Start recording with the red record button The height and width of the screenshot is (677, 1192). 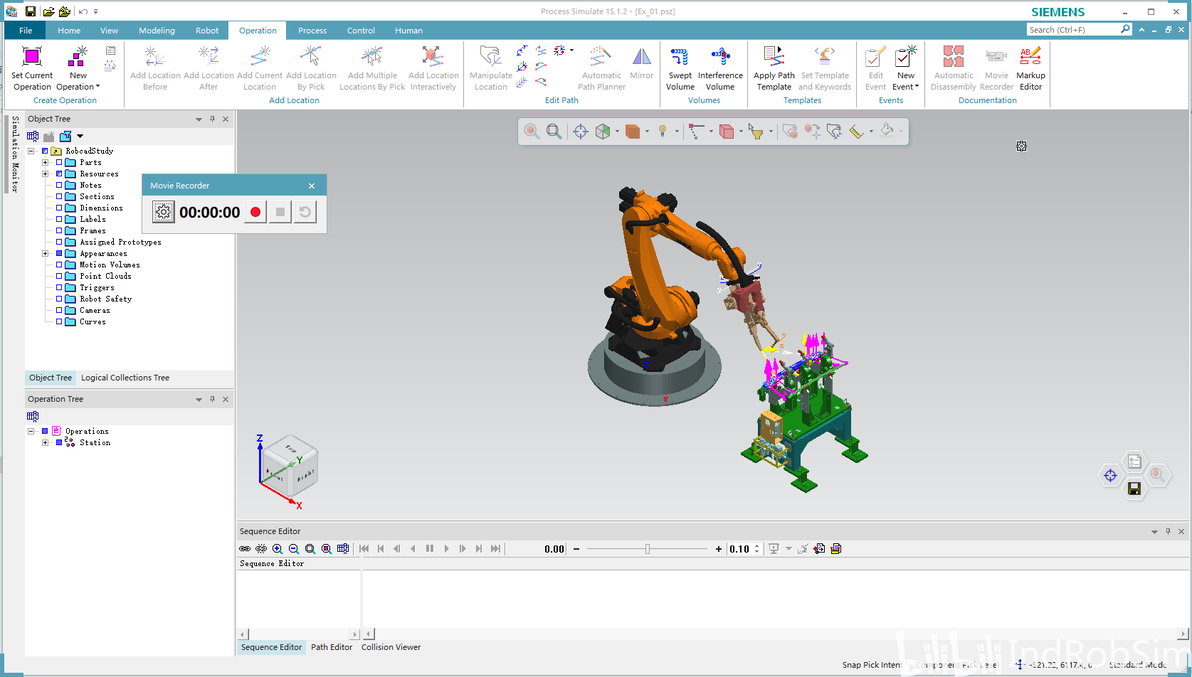click(x=255, y=212)
